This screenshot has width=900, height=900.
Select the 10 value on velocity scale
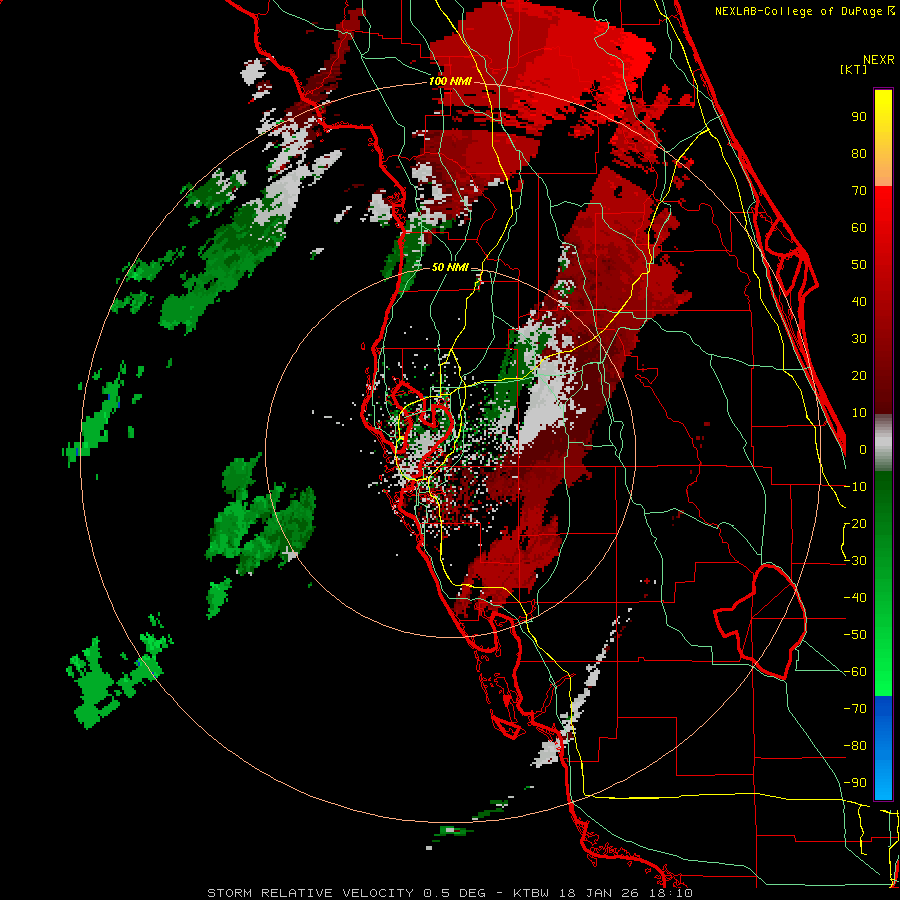click(x=859, y=413)
